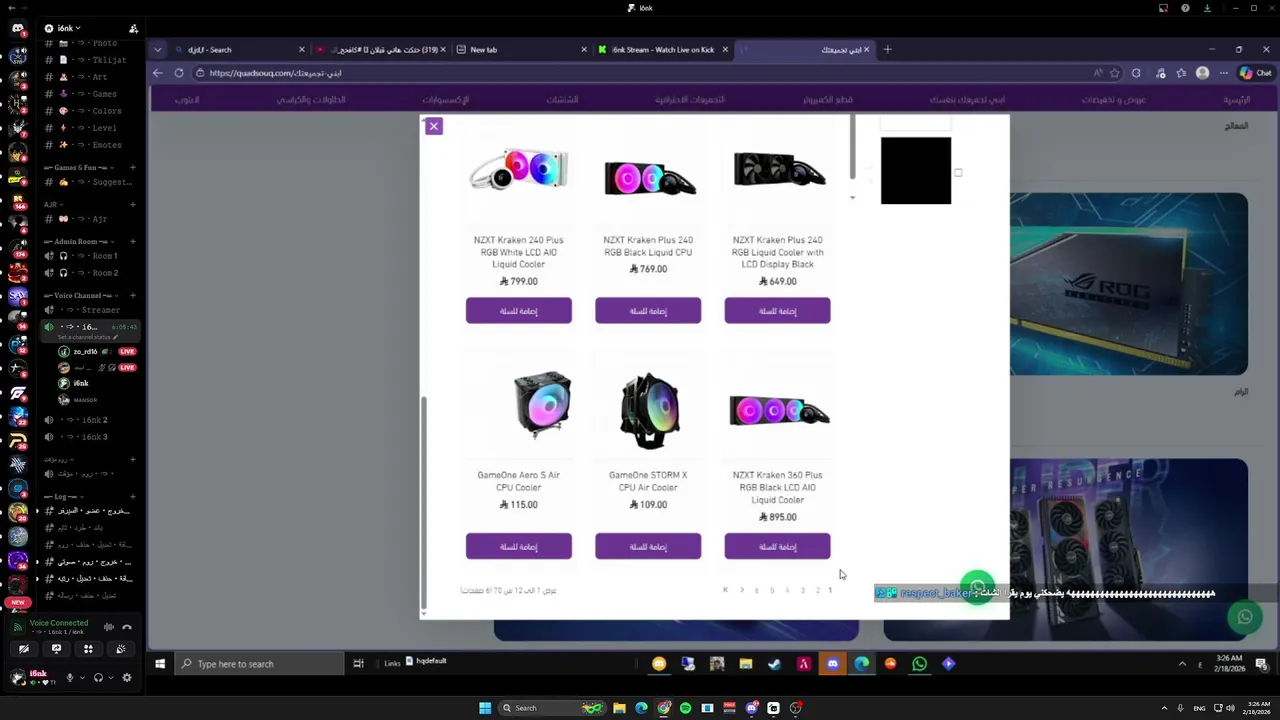
Task: Collapse the Games & Fun category
Action: pyautogui.click(x=80, y=167)
